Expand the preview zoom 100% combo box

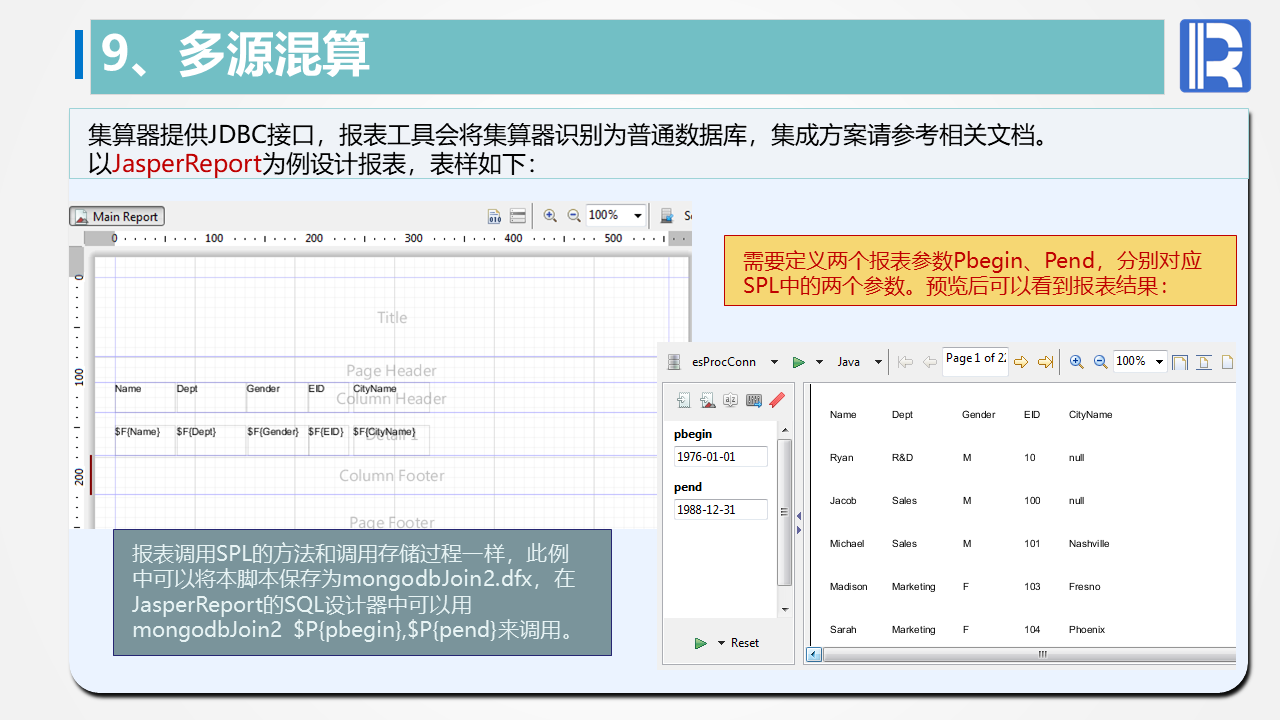coord(1159,362)
